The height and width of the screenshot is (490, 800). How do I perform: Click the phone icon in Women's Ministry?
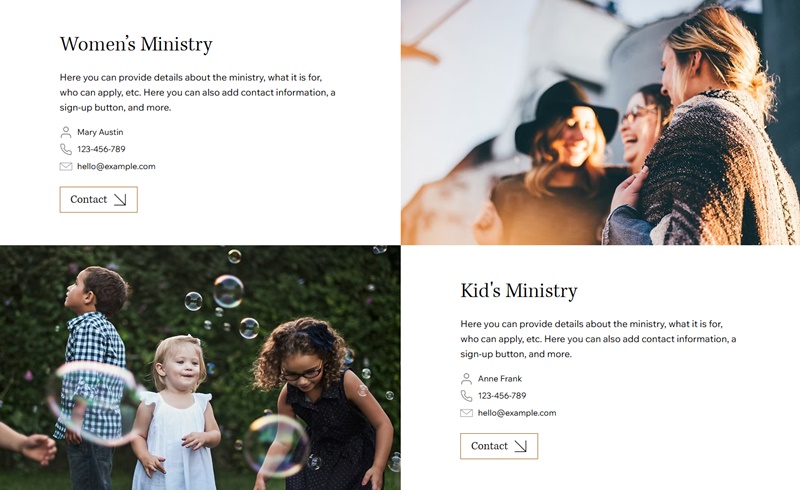tap(66, 149)
